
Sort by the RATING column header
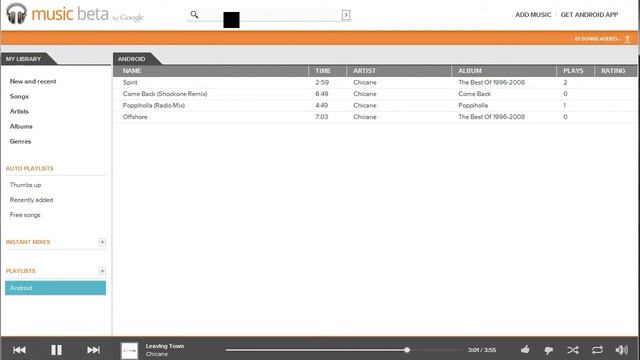point(613,71)
